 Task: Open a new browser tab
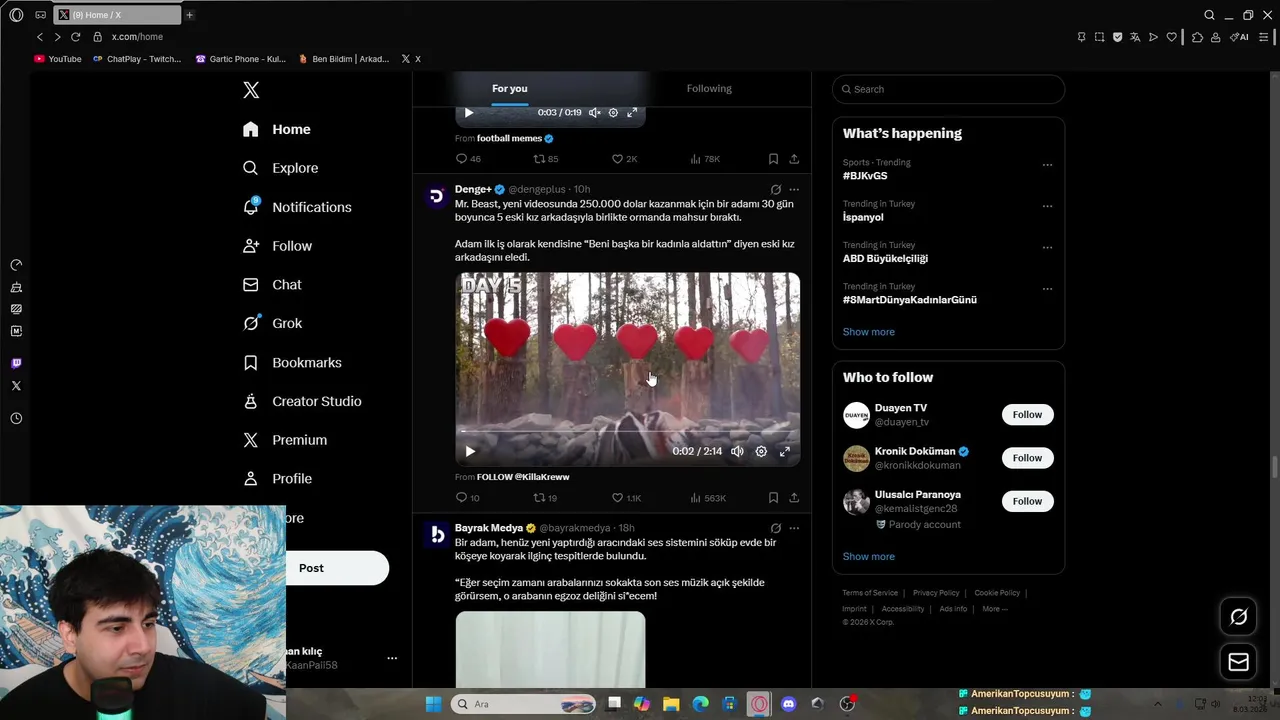coord(189,15)
